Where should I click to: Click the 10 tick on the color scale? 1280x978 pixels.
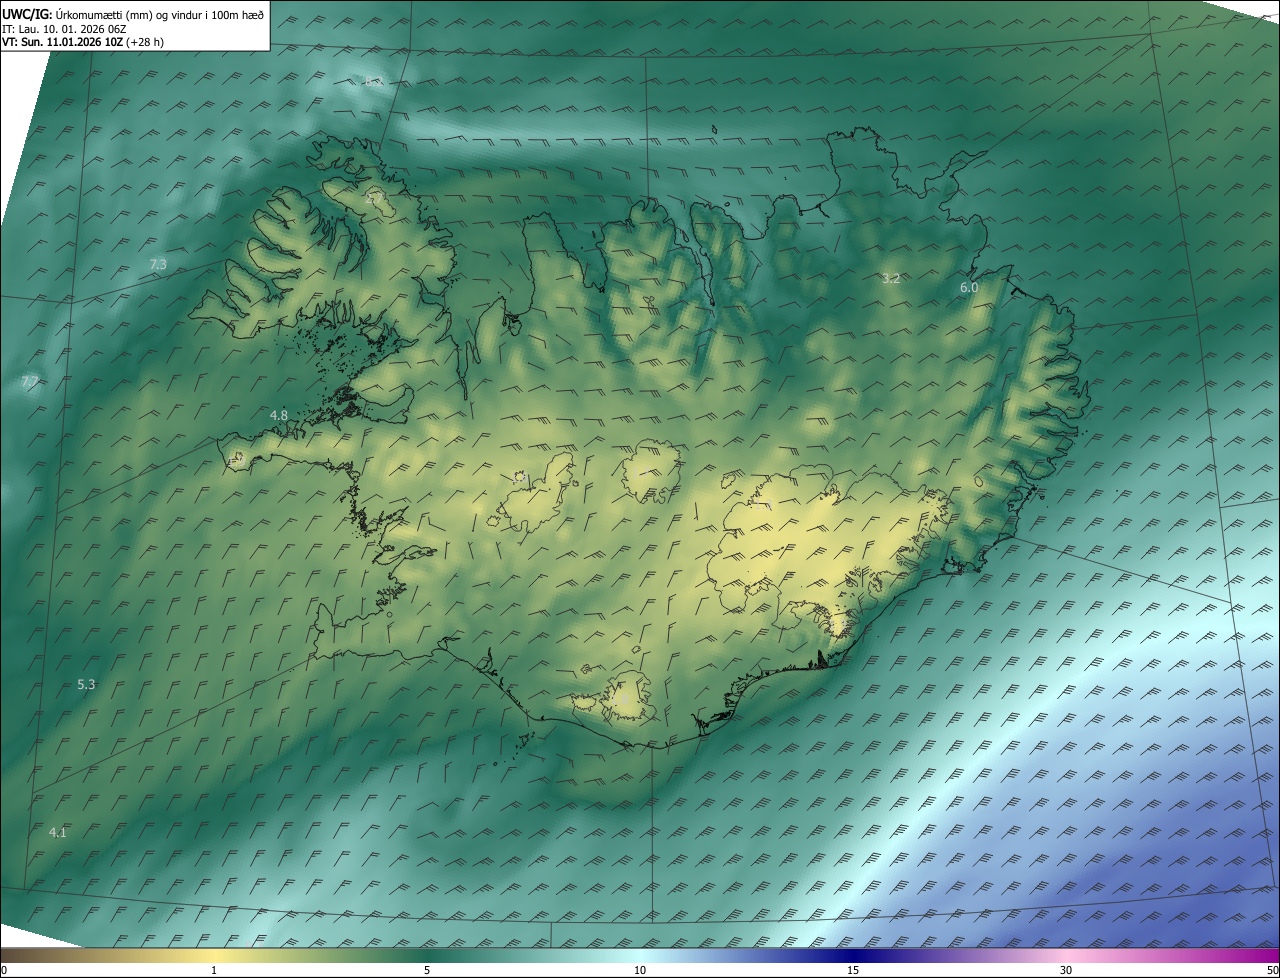click(x=640, y=970)
